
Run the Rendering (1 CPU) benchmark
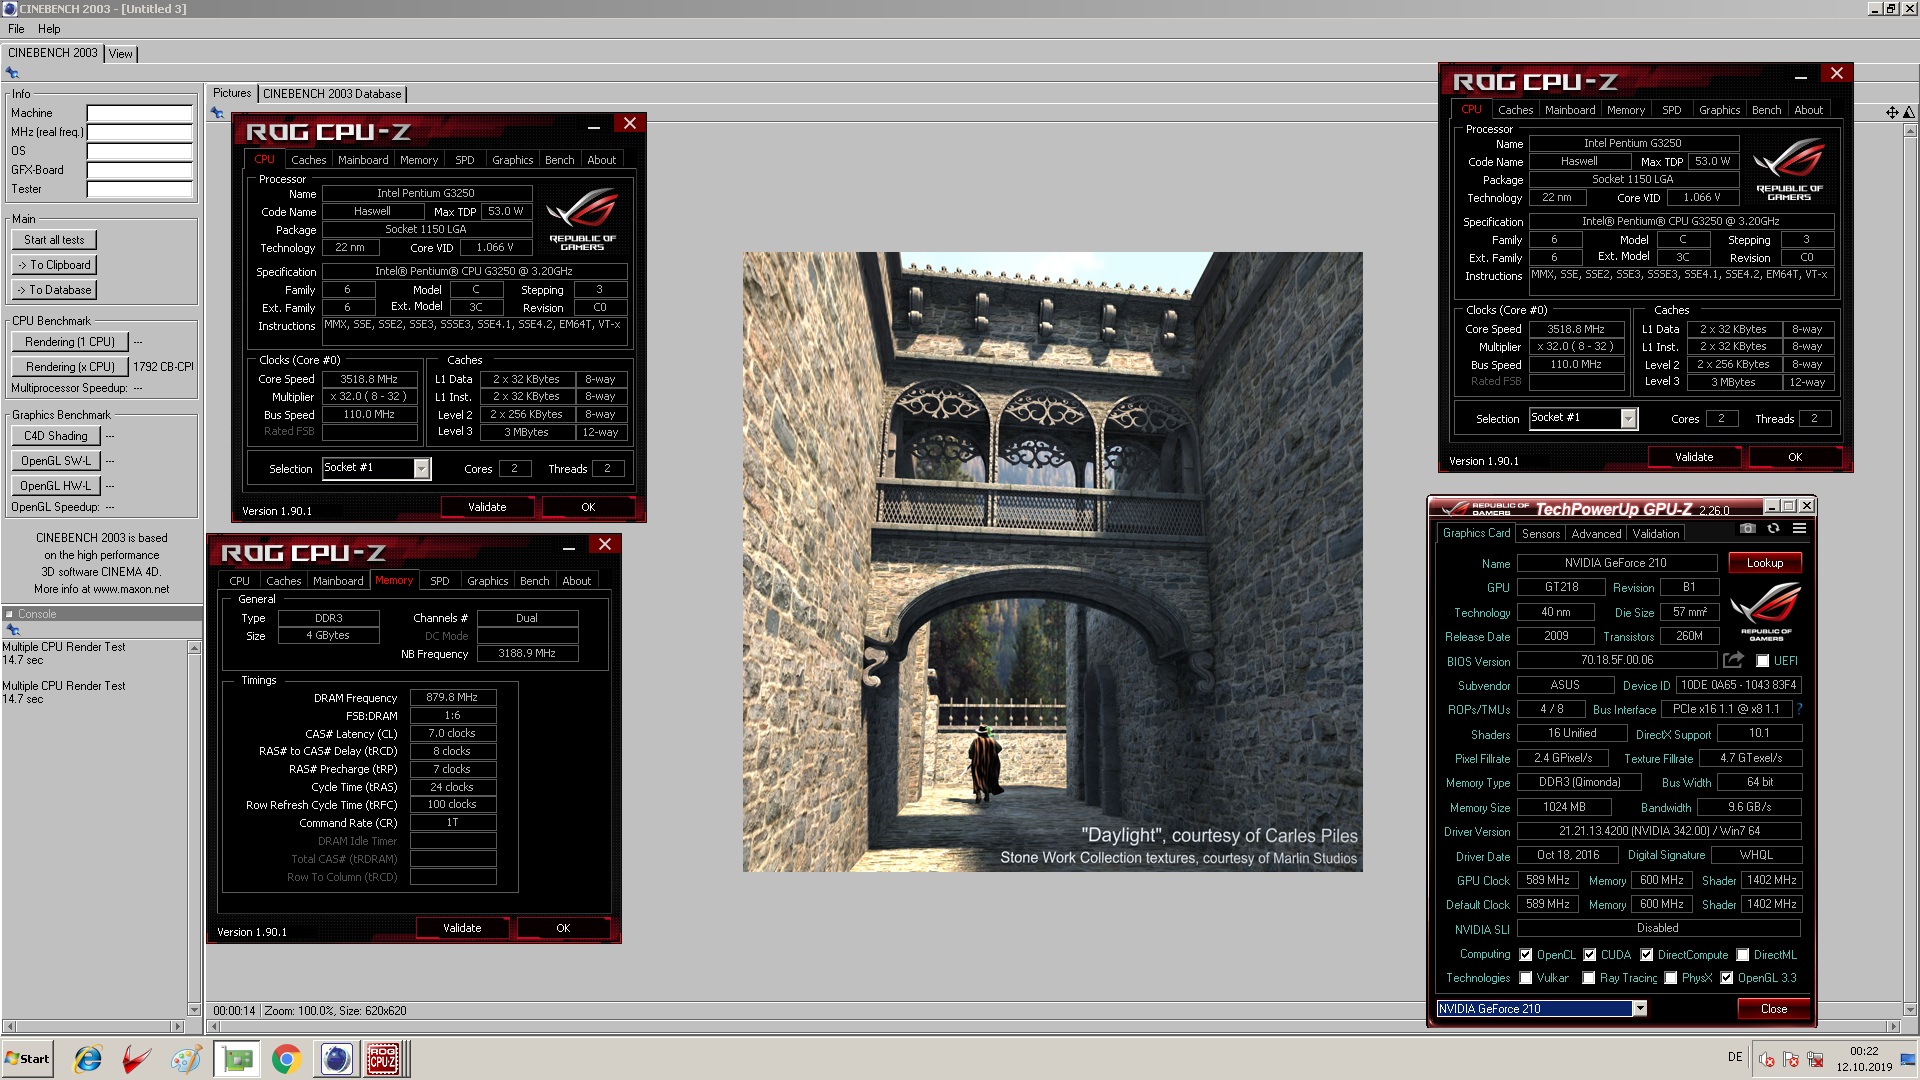pyautogui.click(x=70, y=342)
